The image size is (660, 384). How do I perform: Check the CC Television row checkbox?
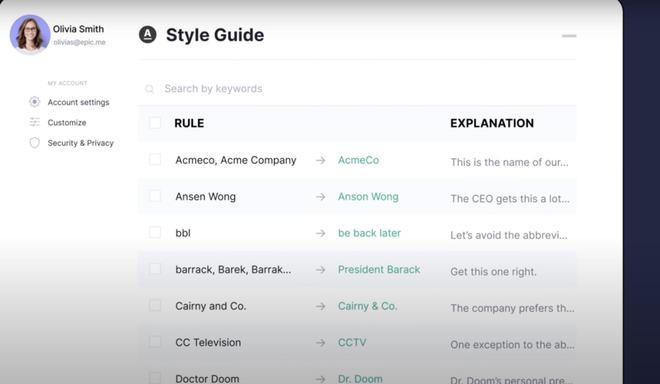click(155, 342)
